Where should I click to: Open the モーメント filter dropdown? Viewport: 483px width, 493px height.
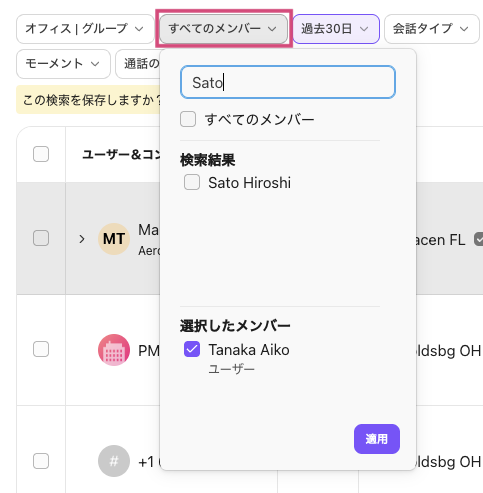tap(63, 64)
